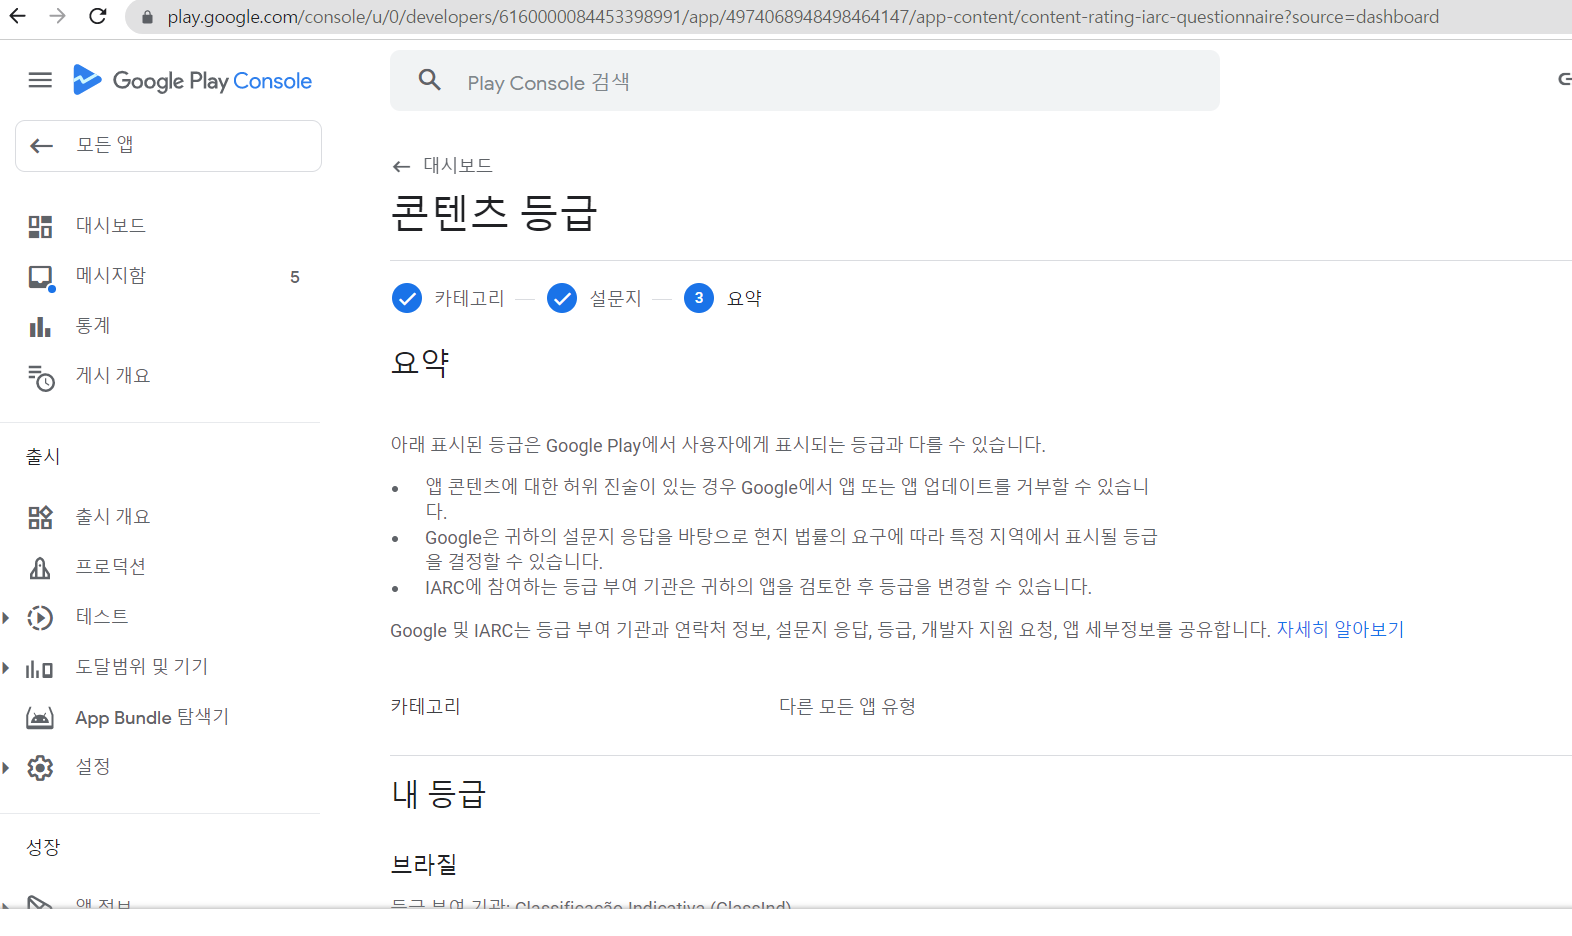Click the 대시보드 back link above title
Screen dimensions: 1572x936
tap(458, 166)
